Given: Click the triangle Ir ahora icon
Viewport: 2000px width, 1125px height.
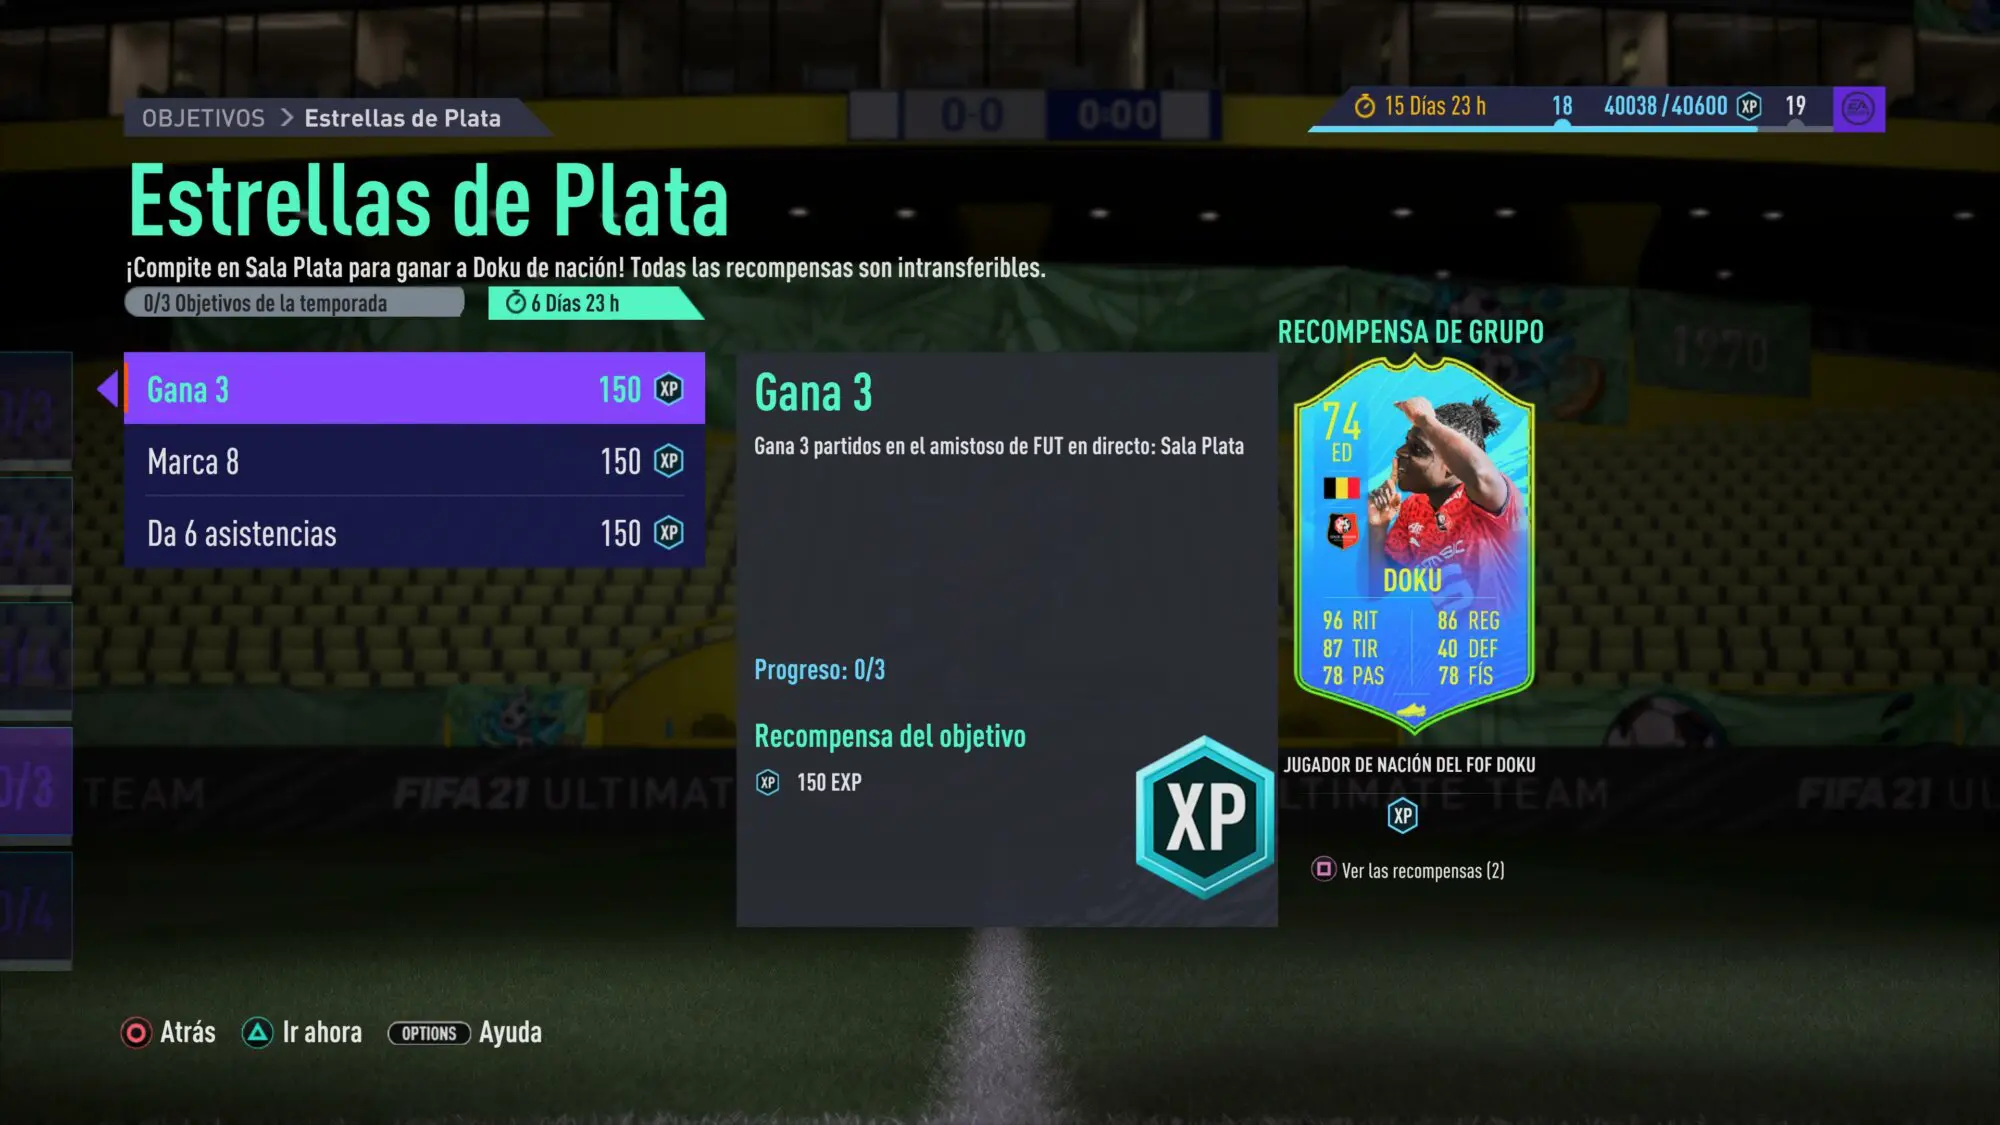Looking at the screenshot, I should pyautogui.click(x=257, y=1033).
